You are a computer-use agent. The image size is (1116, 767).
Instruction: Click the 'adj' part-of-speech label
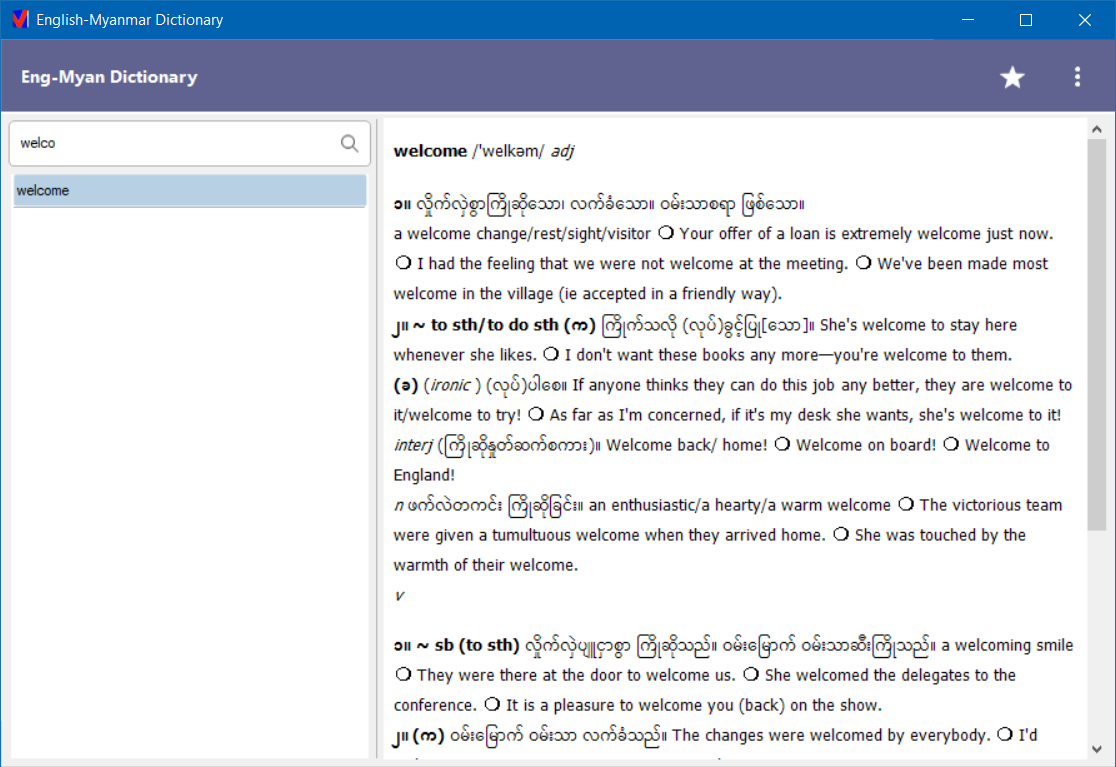point(562,151)
